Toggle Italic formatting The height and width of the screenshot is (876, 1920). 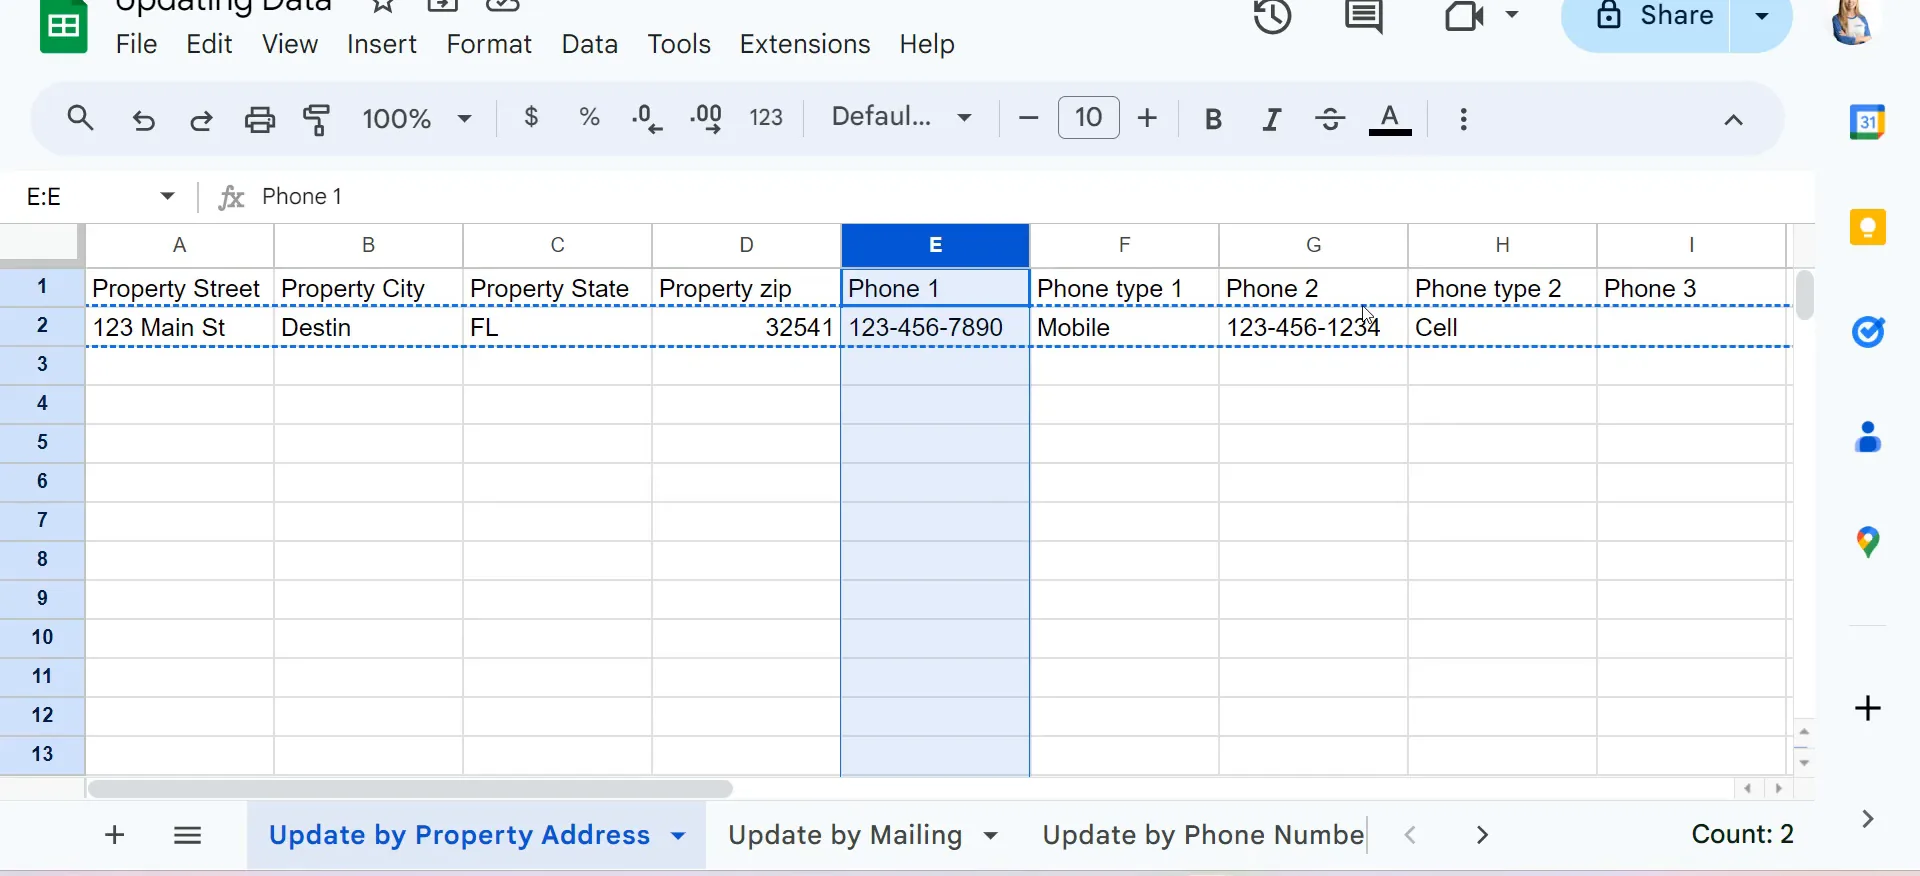tap(1272, 120)
